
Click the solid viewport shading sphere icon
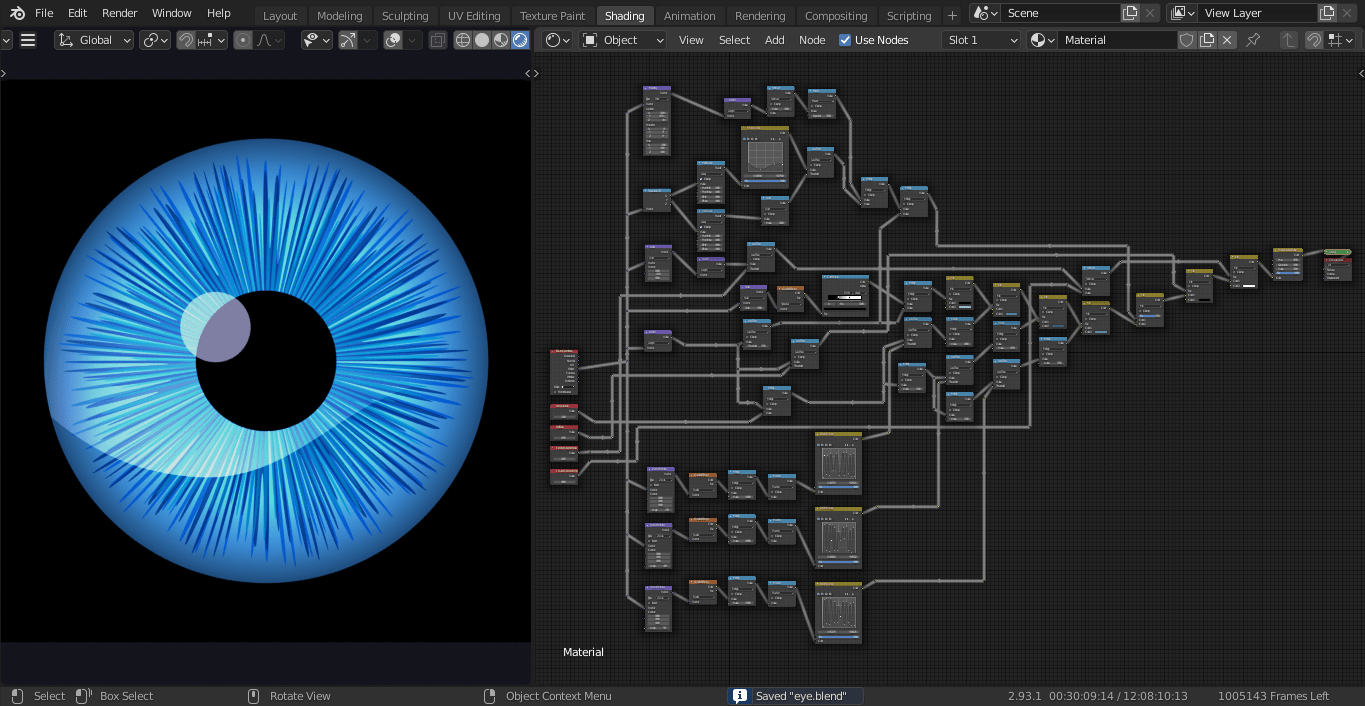point(482,40)
